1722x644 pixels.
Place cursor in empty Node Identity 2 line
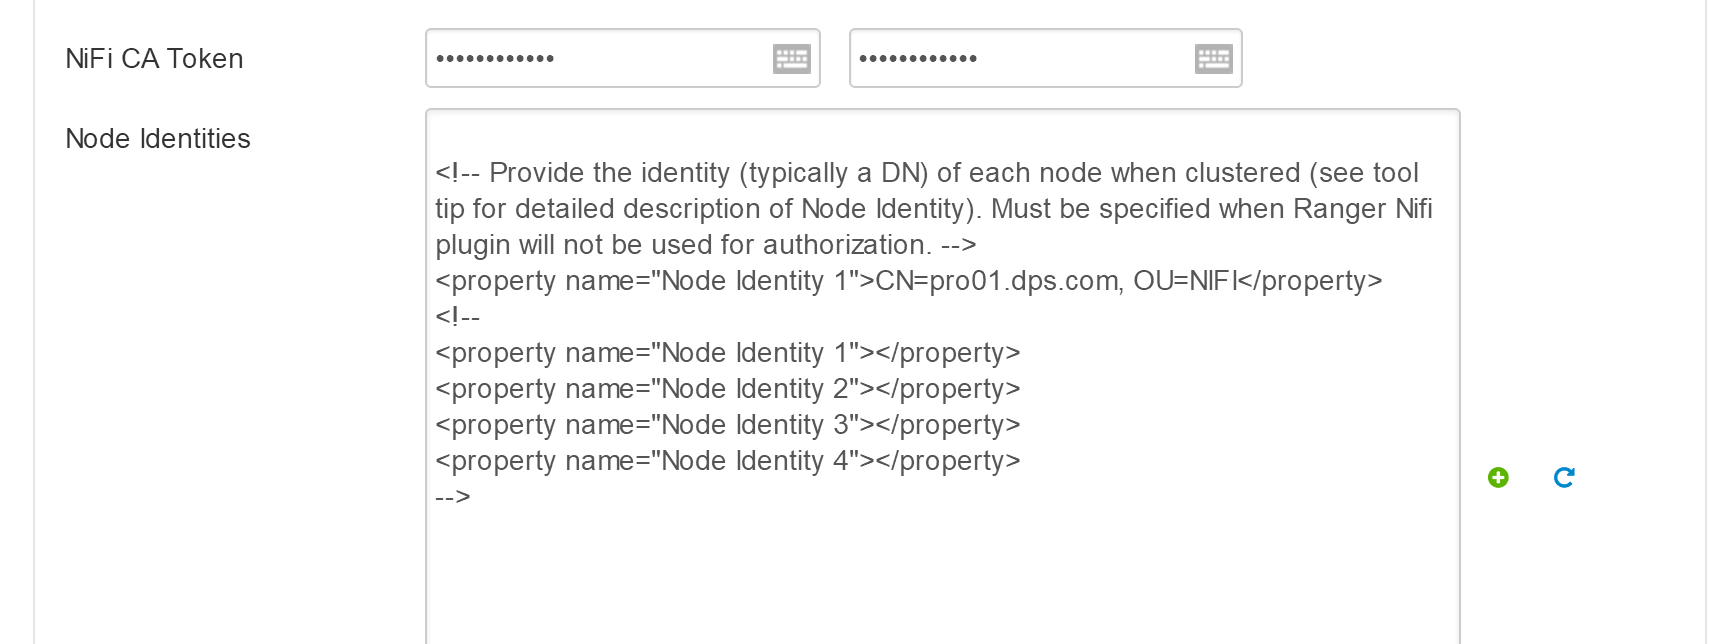coord(728,389)
